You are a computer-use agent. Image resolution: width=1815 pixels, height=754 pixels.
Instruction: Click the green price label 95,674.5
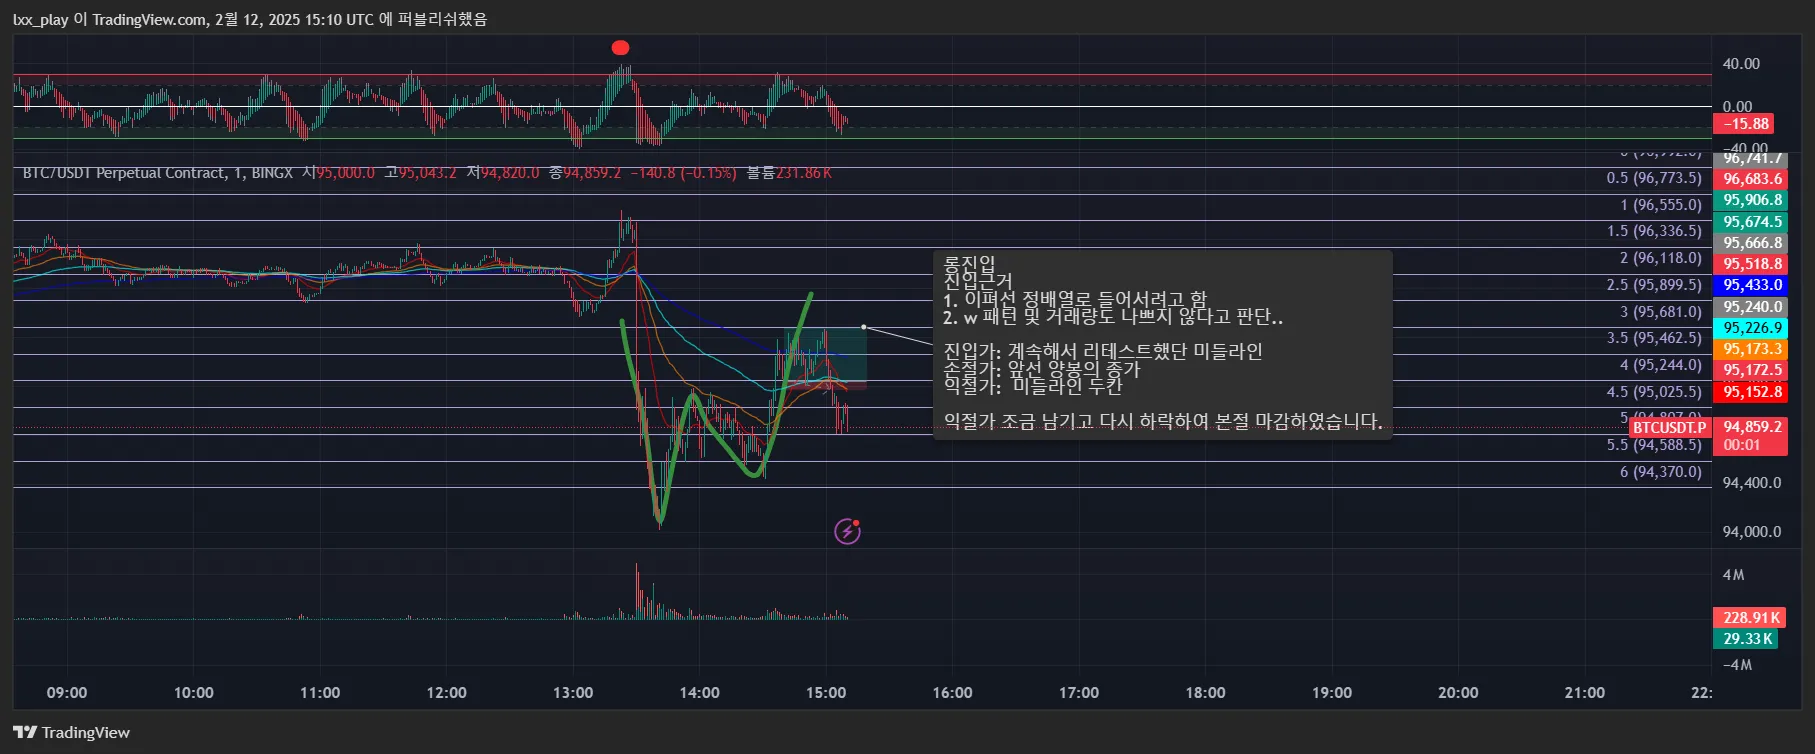pyautogui.click(x=1752, y=222)
